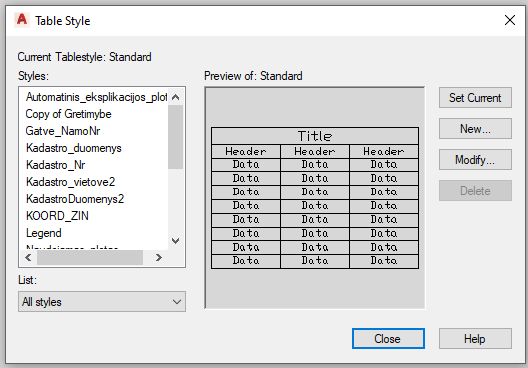This screenshot has height=368, width=528.
Task: Close the Table Style dialog with X
Action: (510, 20)
